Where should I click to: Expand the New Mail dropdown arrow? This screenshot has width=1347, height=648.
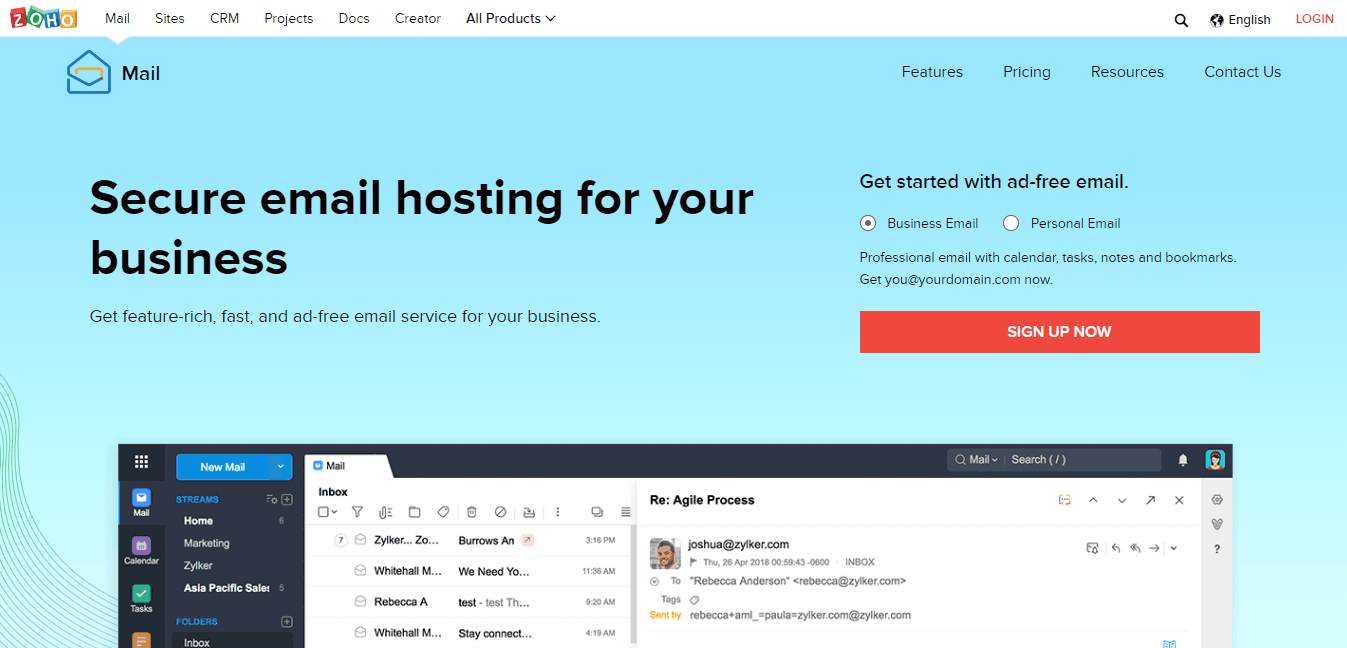[x=281, y=467]
